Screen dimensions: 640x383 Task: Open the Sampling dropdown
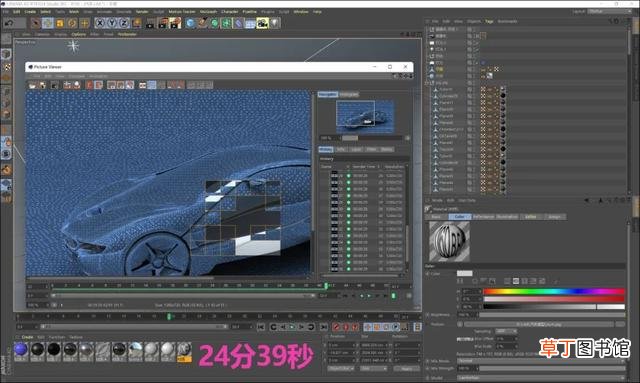pyautogui.click(x=507, y=332)
